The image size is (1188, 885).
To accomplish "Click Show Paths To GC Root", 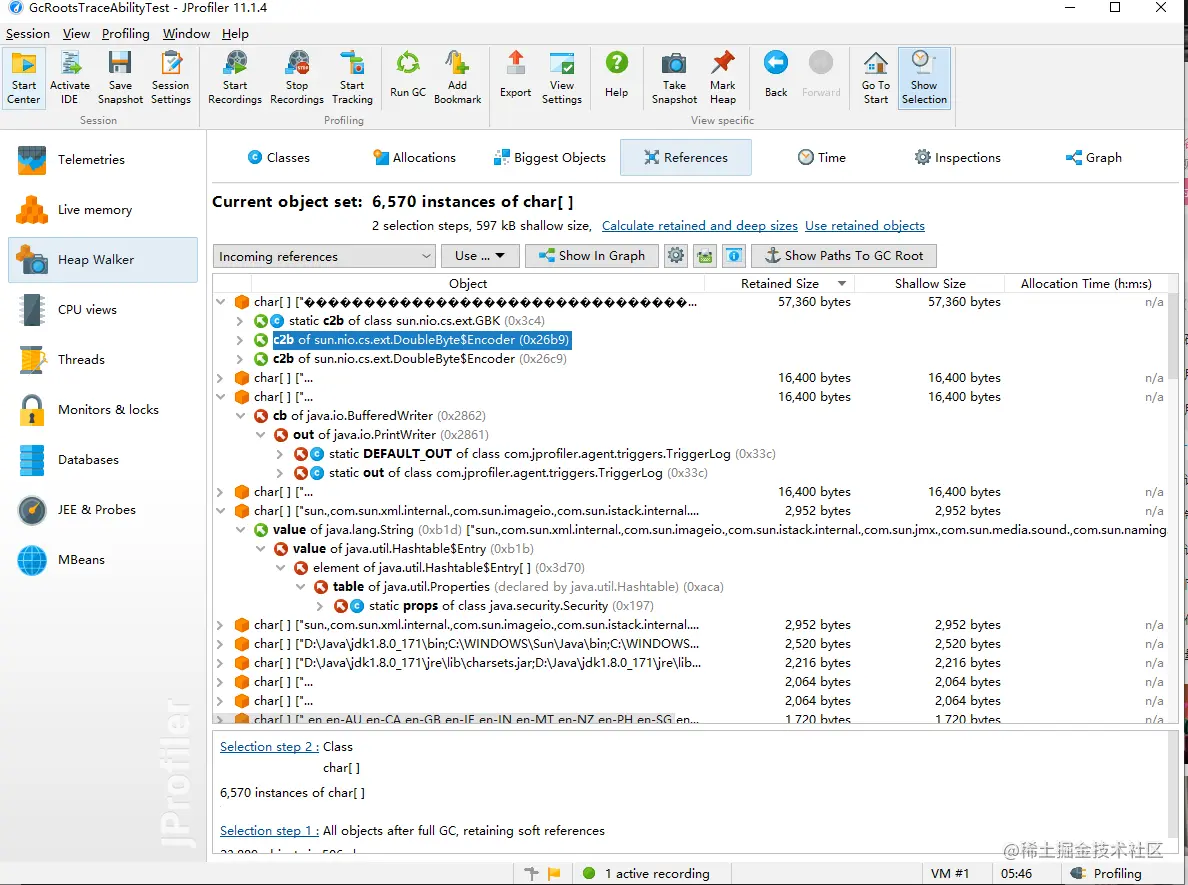I will click(844, 256).
